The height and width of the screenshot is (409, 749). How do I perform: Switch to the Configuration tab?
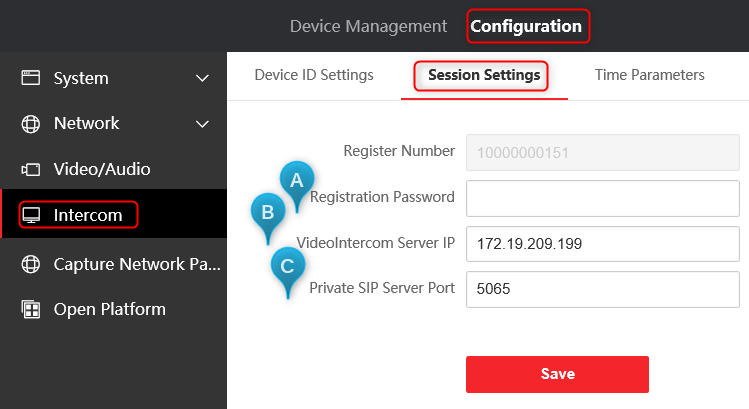click(x=526, y=26)
